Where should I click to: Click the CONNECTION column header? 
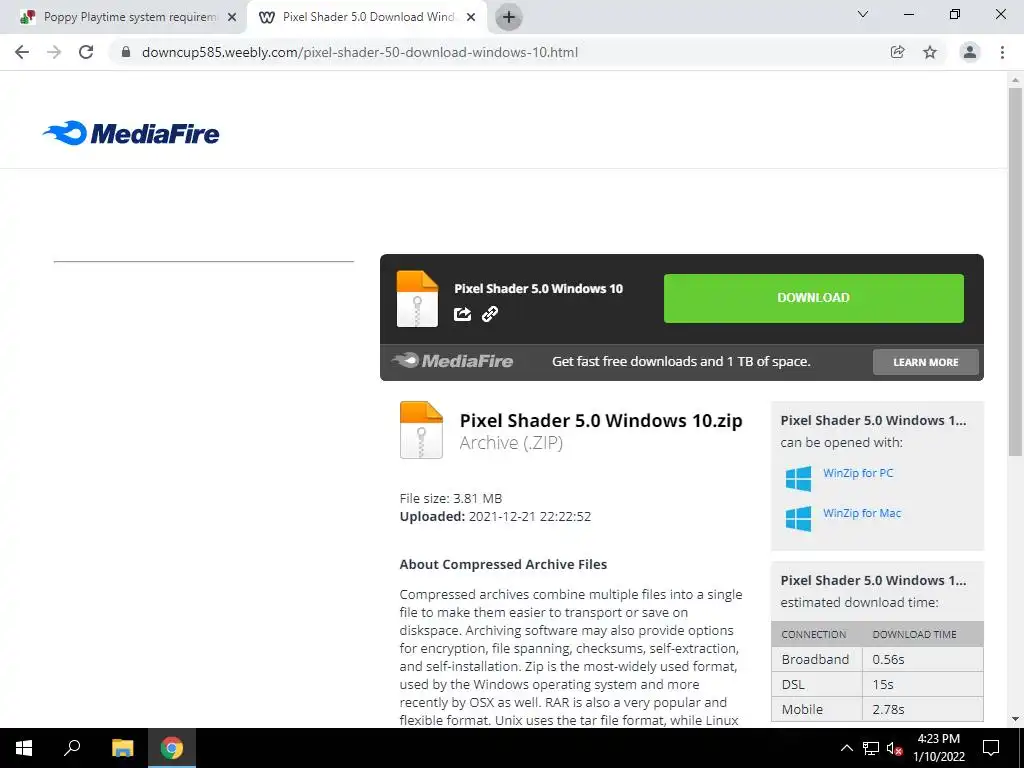pos(814,634)
